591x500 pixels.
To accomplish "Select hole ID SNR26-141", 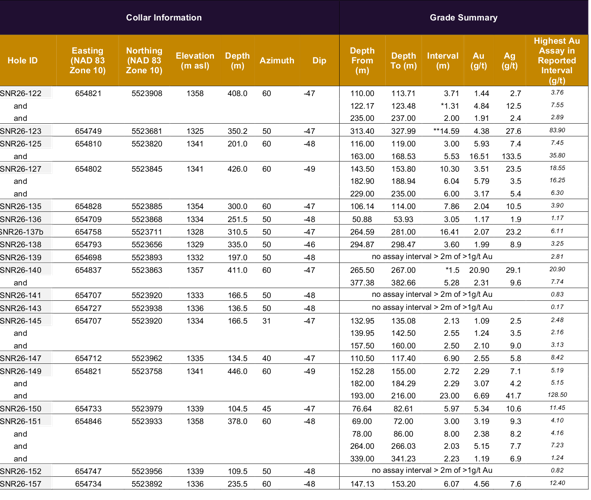I will pos(21,295).
